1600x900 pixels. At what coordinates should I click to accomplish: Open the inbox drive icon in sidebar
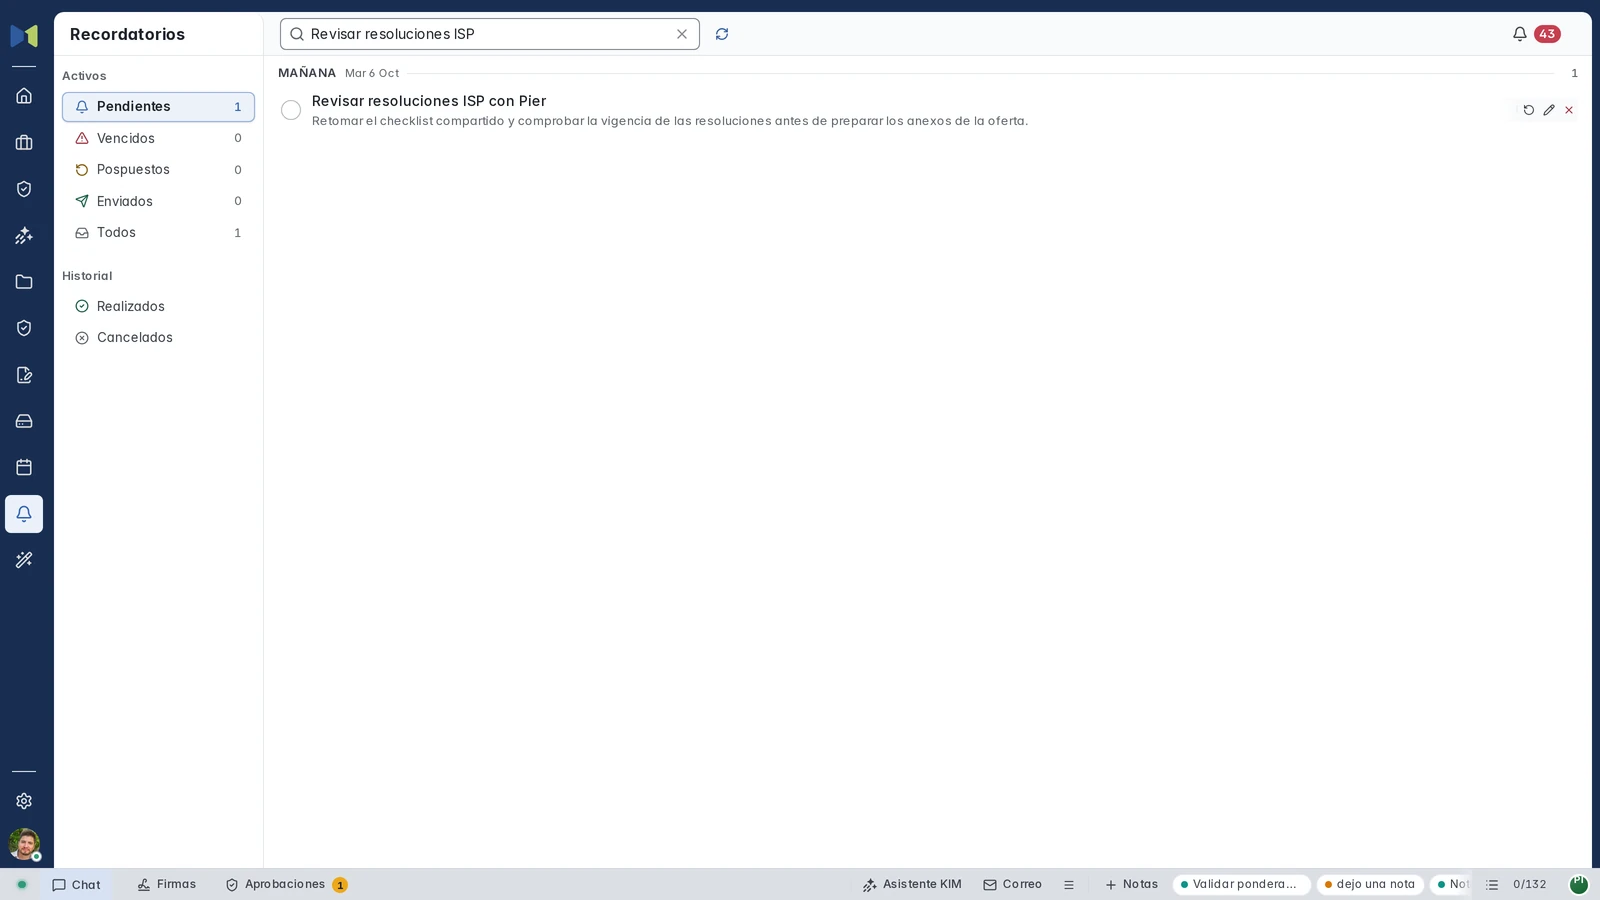point(24,421)
